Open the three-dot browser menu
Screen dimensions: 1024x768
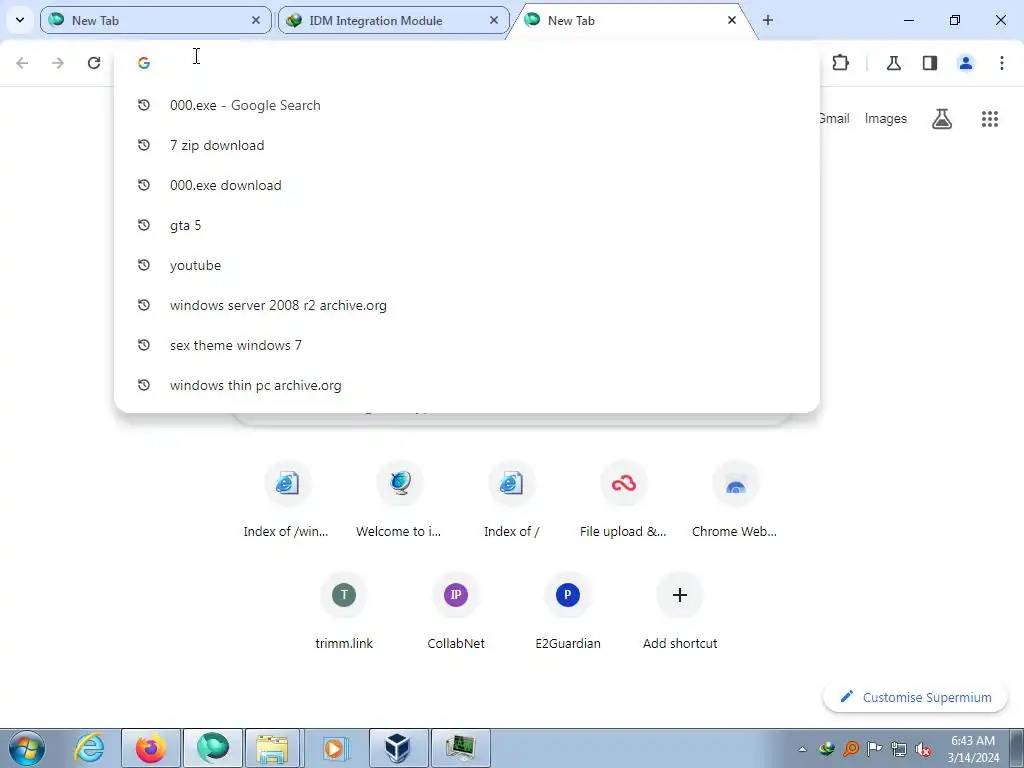point(1002,63)
